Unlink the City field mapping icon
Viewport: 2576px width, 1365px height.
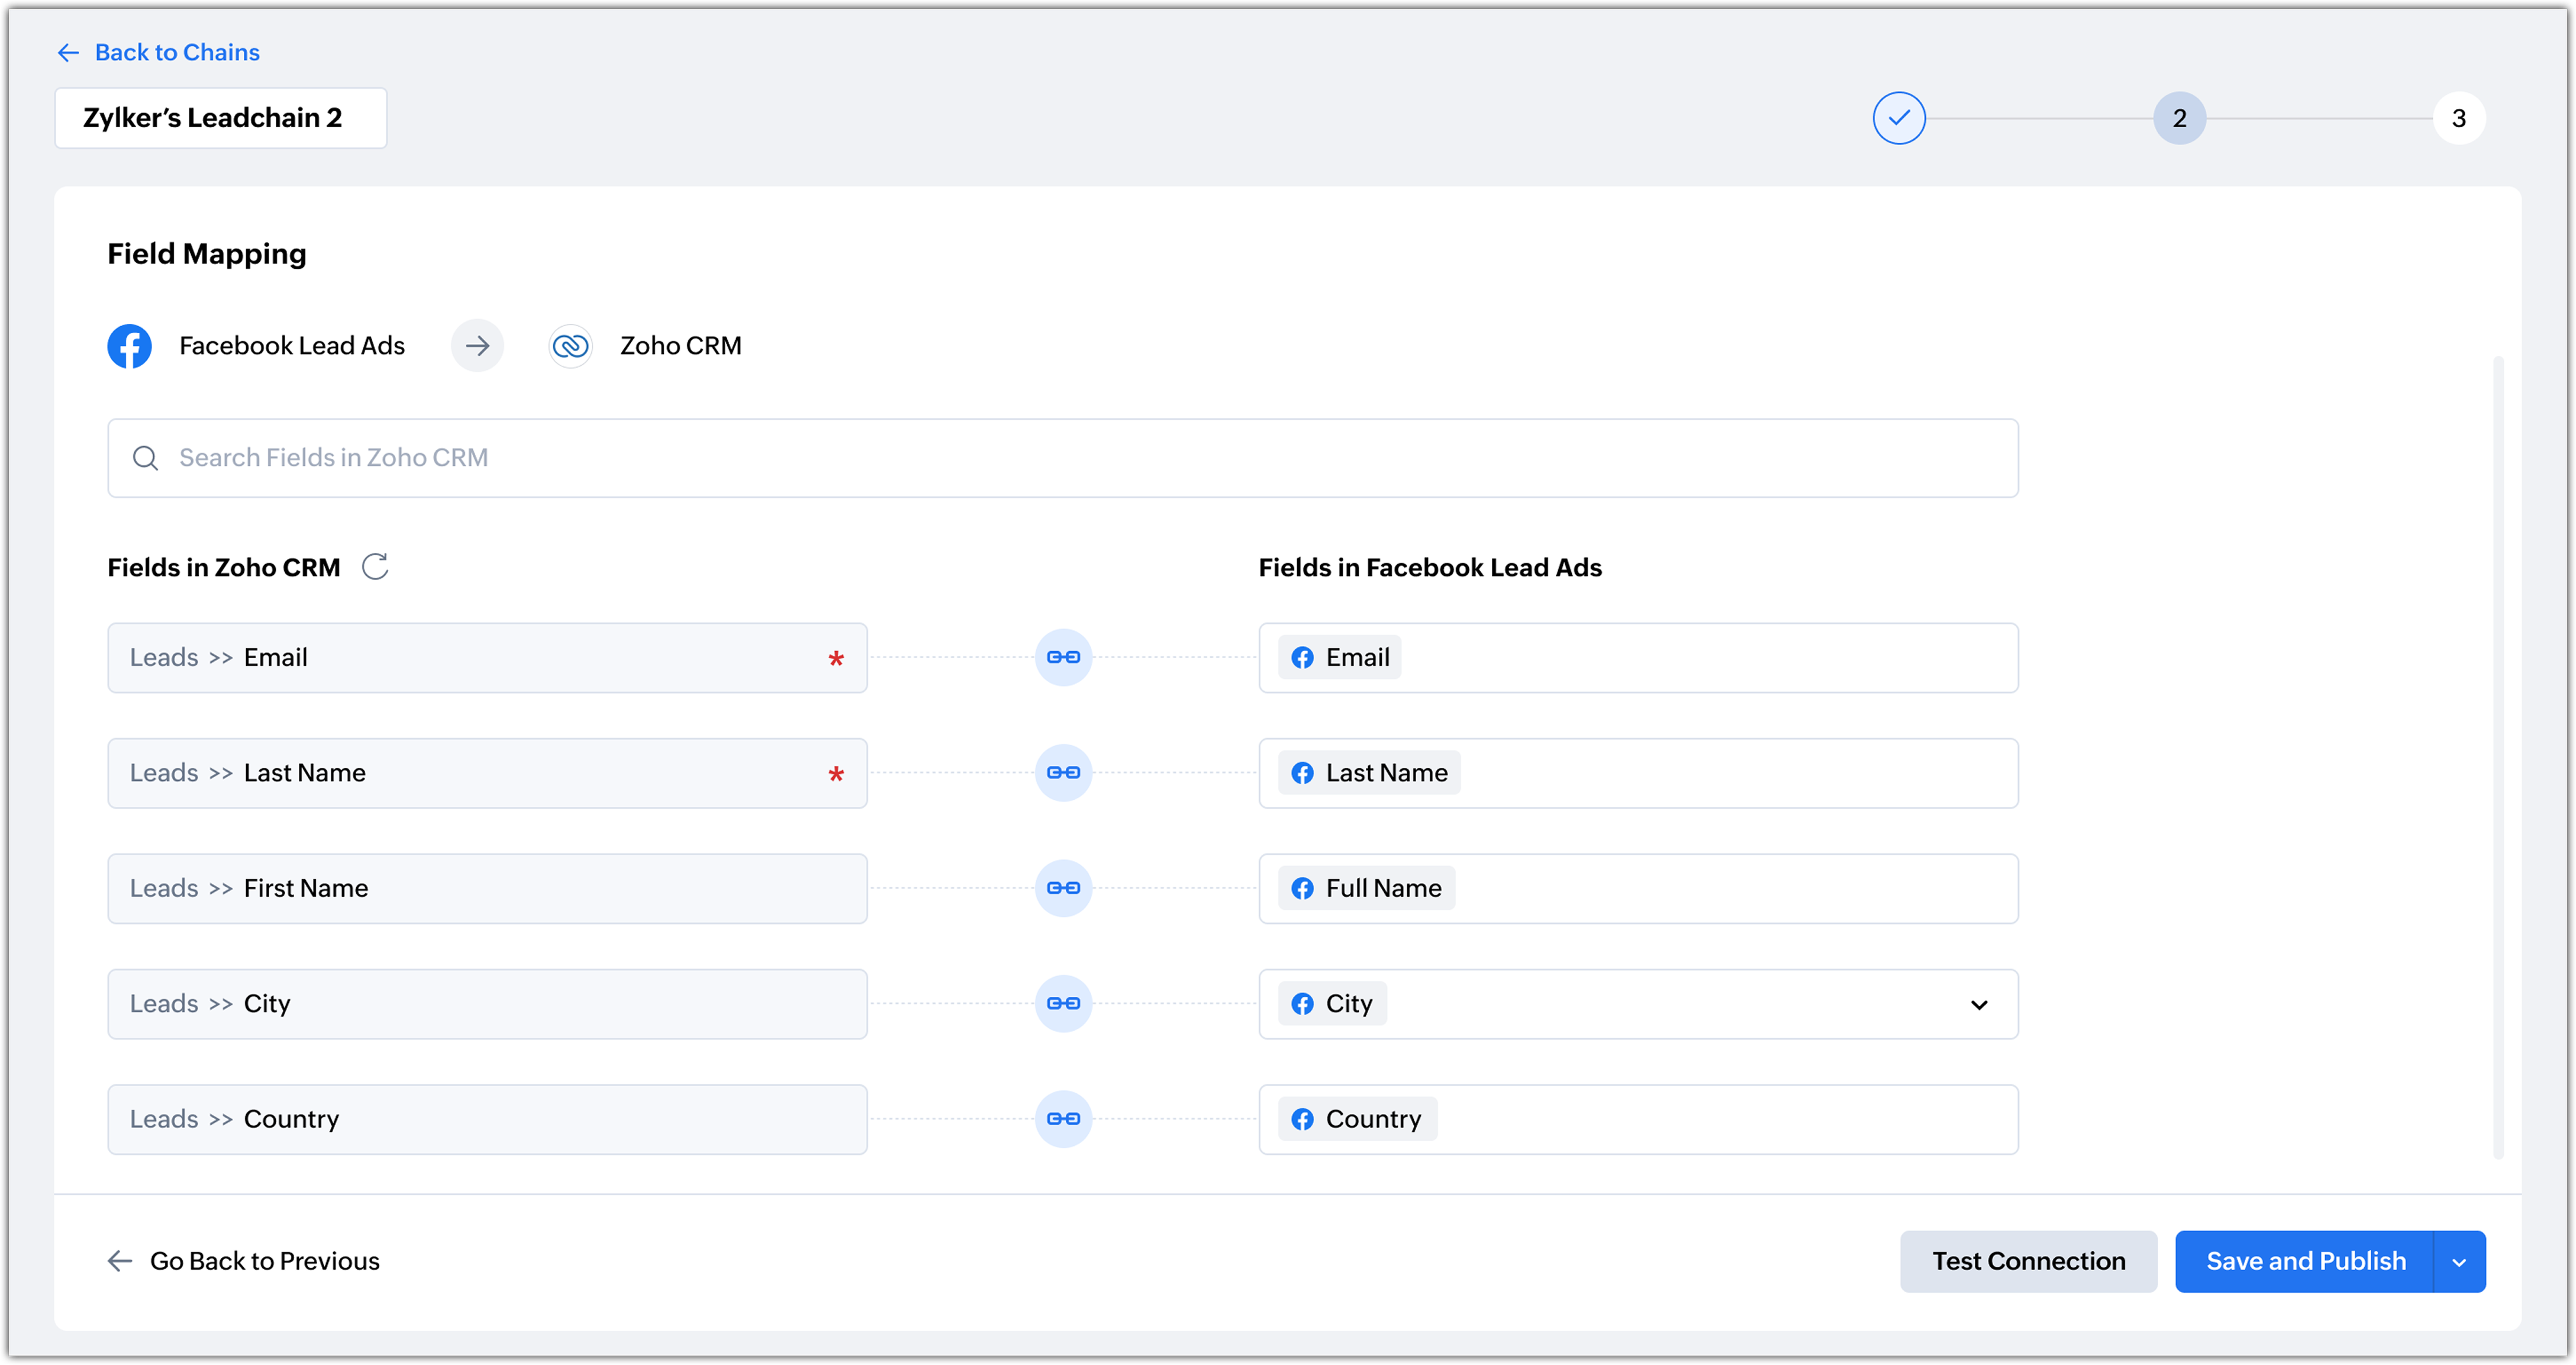pyautogui.click(x=1063, y=1003)
